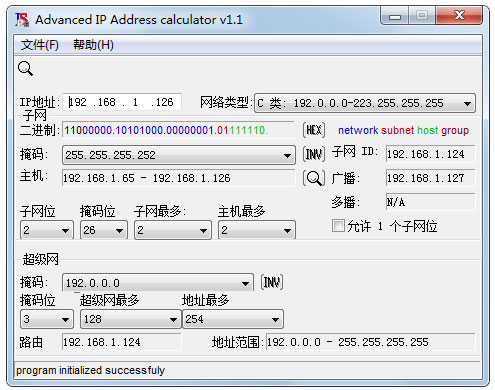The height and width of the screenshot is (390, 495).
Task: Click the magnifier icon next to host range
Action: [x=314, y=178]
